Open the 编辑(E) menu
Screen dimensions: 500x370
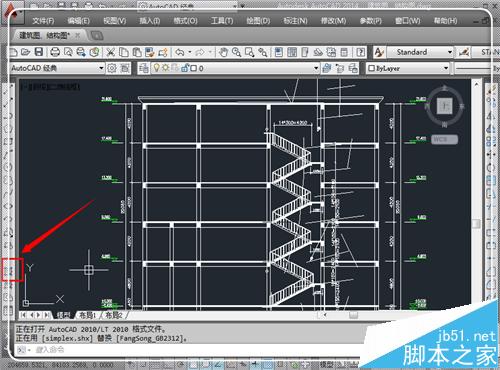(78, 21)
